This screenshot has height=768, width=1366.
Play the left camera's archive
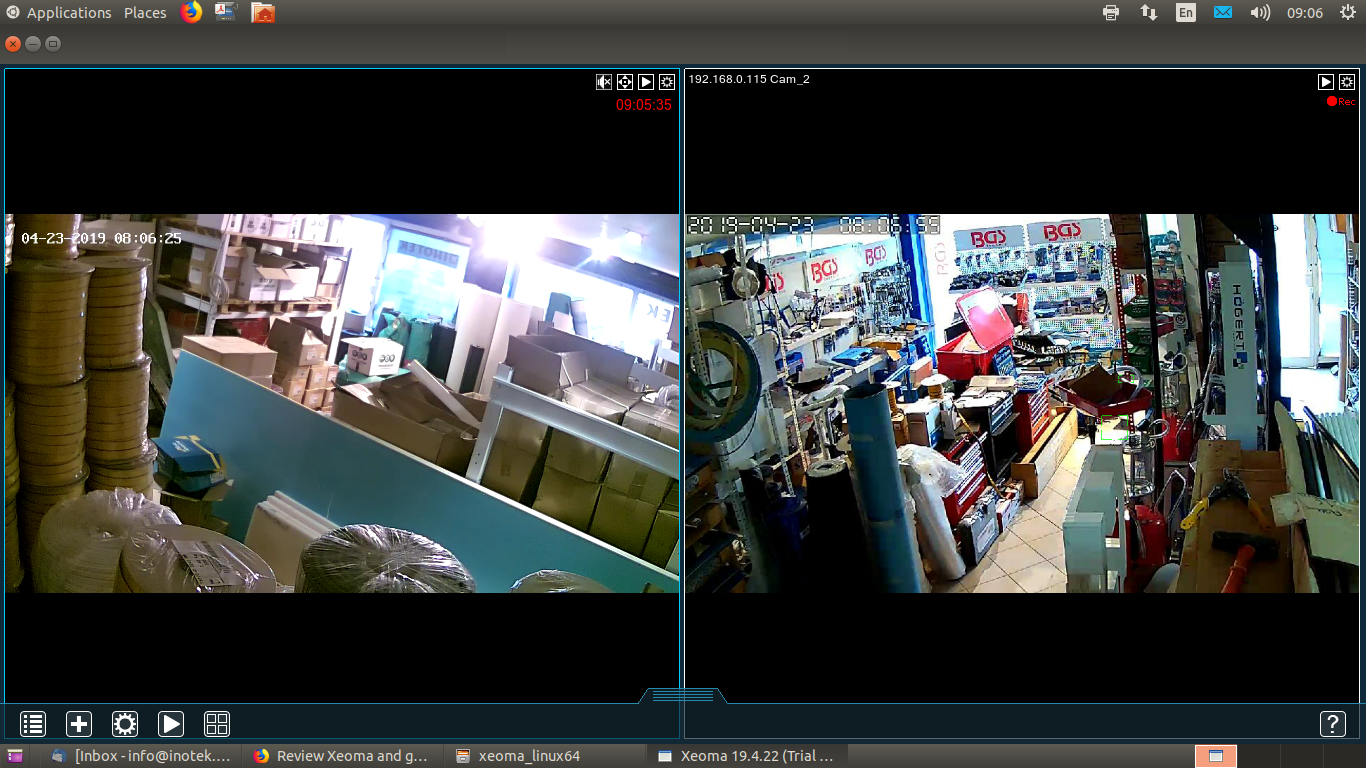coord(646,82)
